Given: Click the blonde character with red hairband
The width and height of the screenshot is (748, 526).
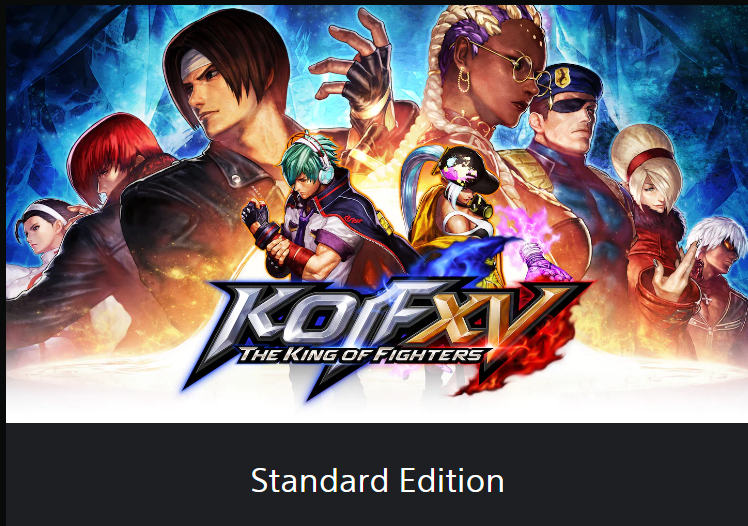Looking at the screenshot, I should pyautogui.click(x=651, y=172).
